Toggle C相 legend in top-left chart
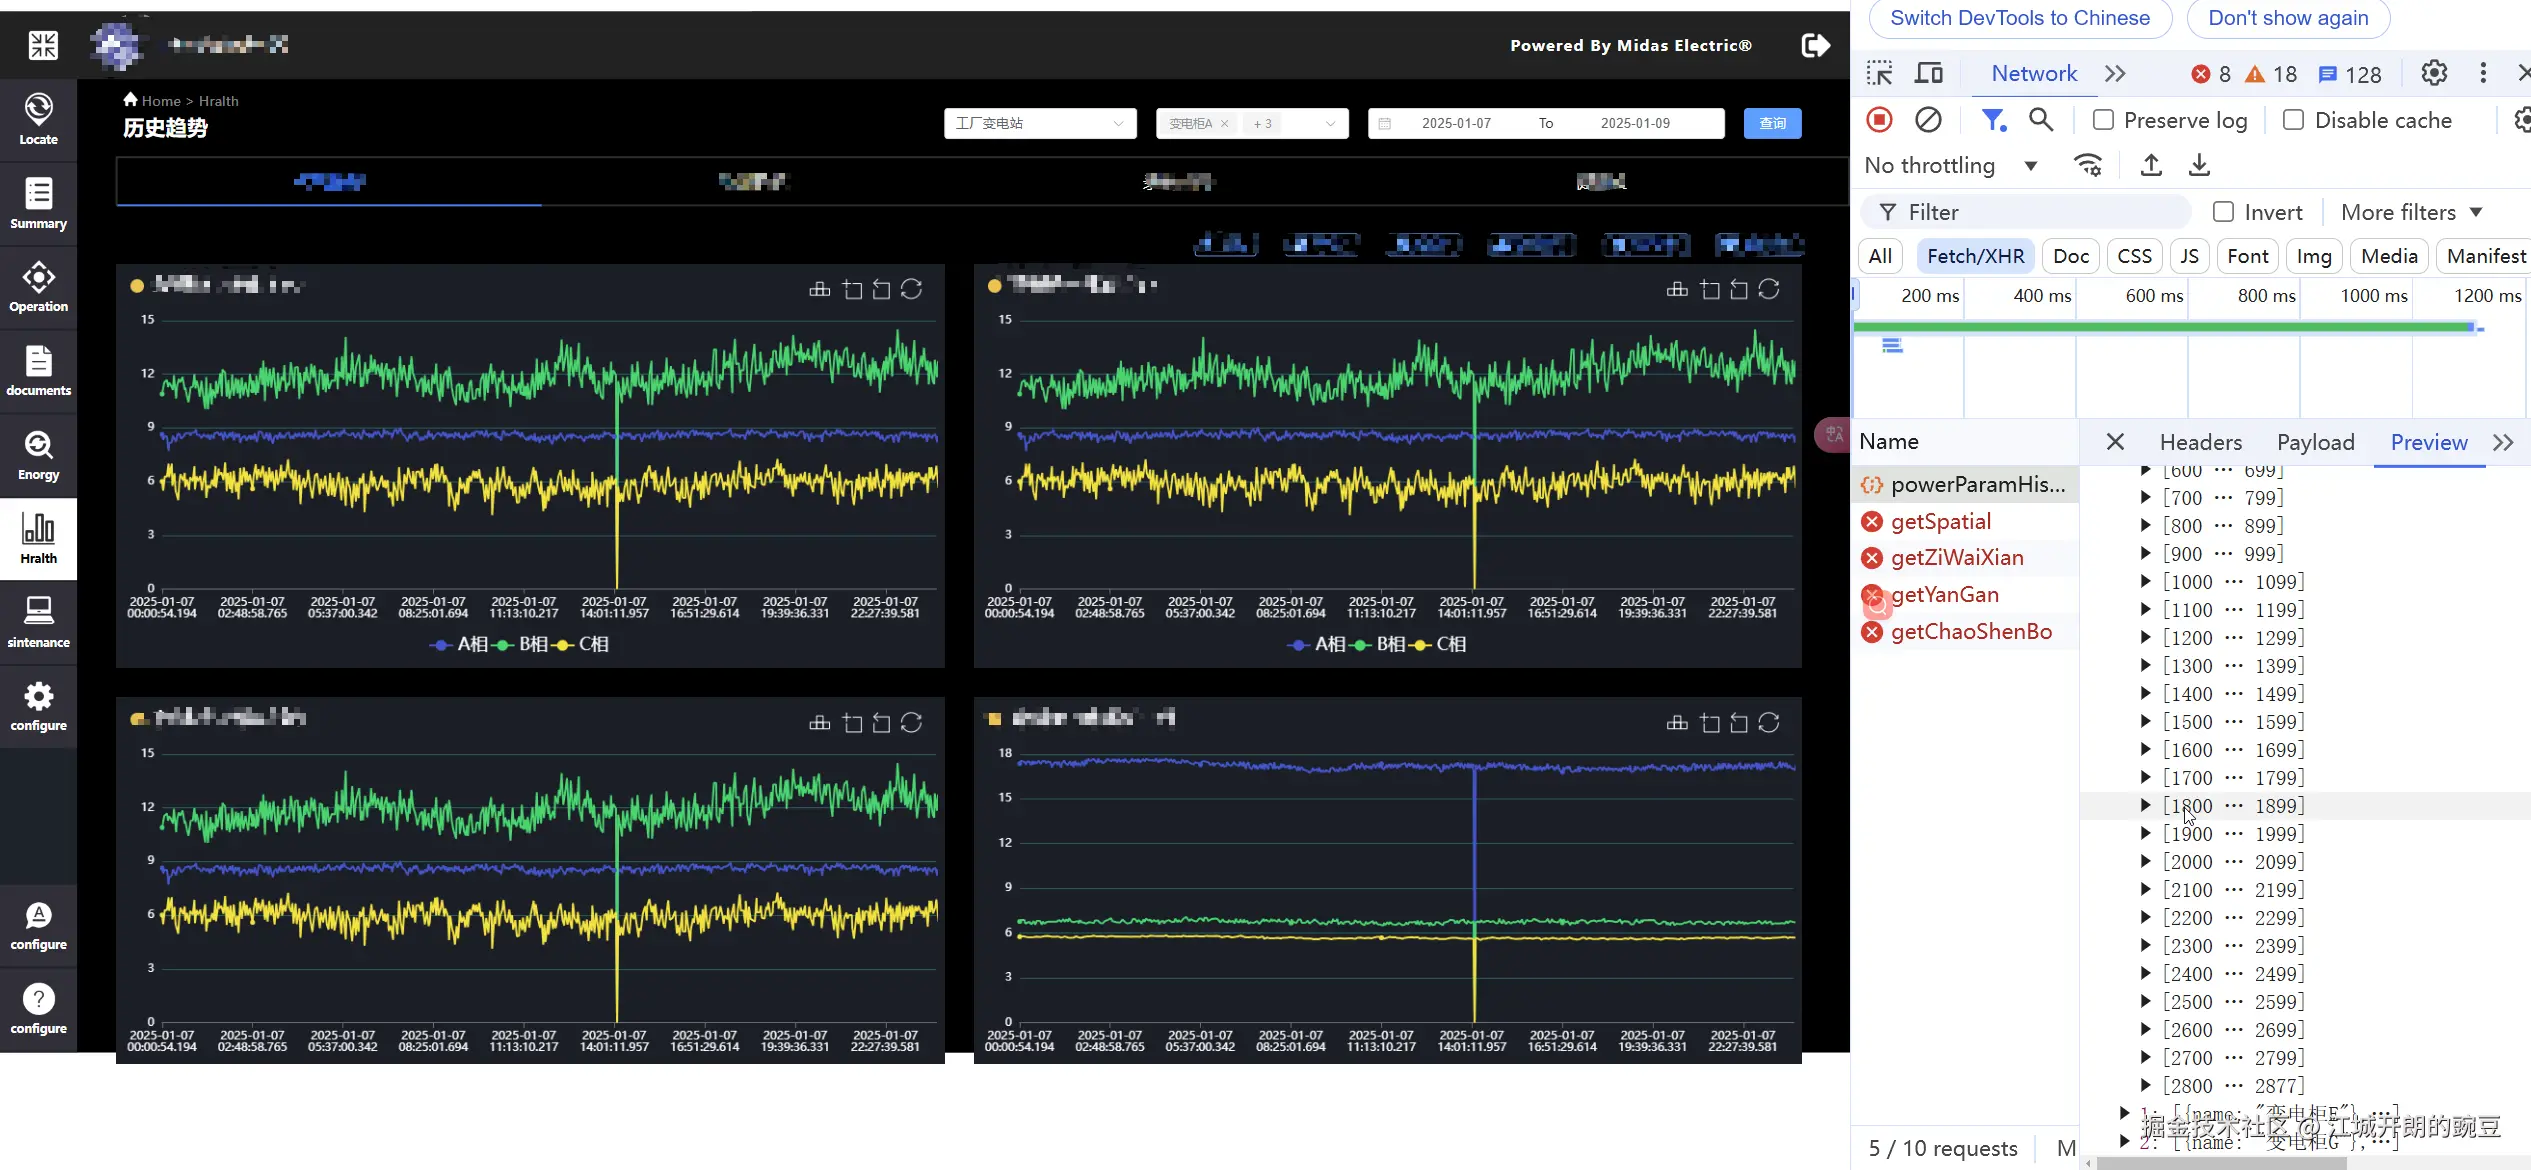Screen dimensions: 2531x1170 (581, 645)
